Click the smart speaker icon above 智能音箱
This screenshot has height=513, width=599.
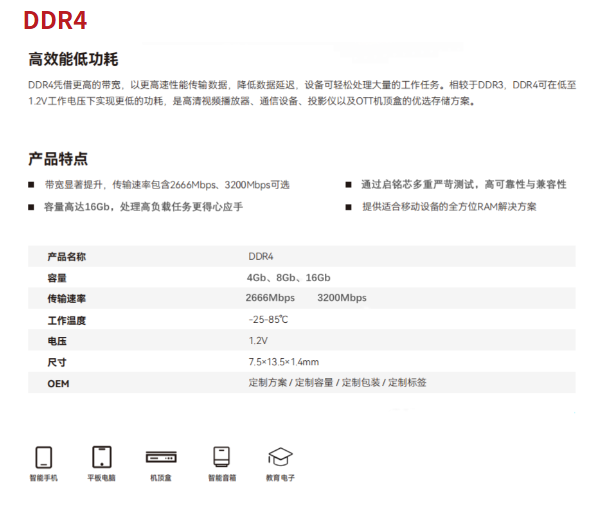(x=222, y=456)
